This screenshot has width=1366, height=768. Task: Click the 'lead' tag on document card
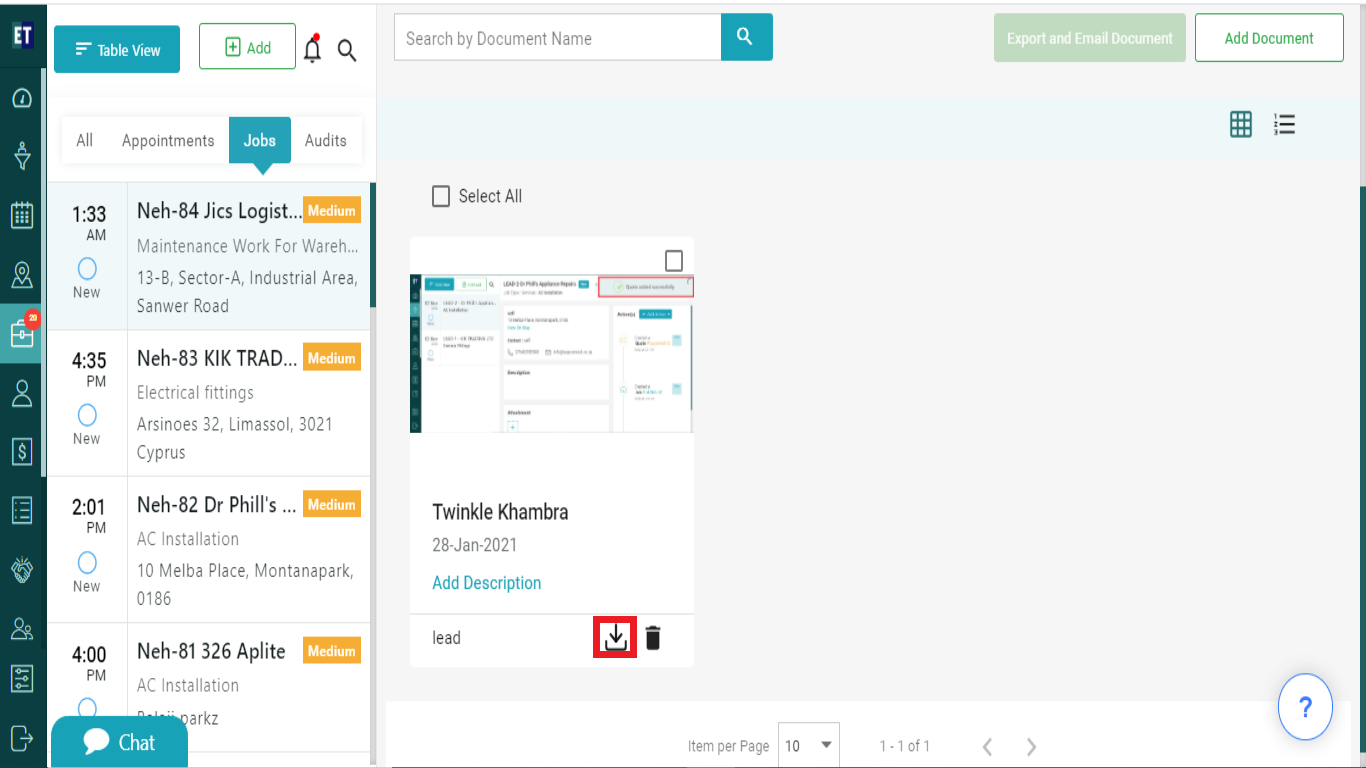pyautogui.click(x=446, y=638)
